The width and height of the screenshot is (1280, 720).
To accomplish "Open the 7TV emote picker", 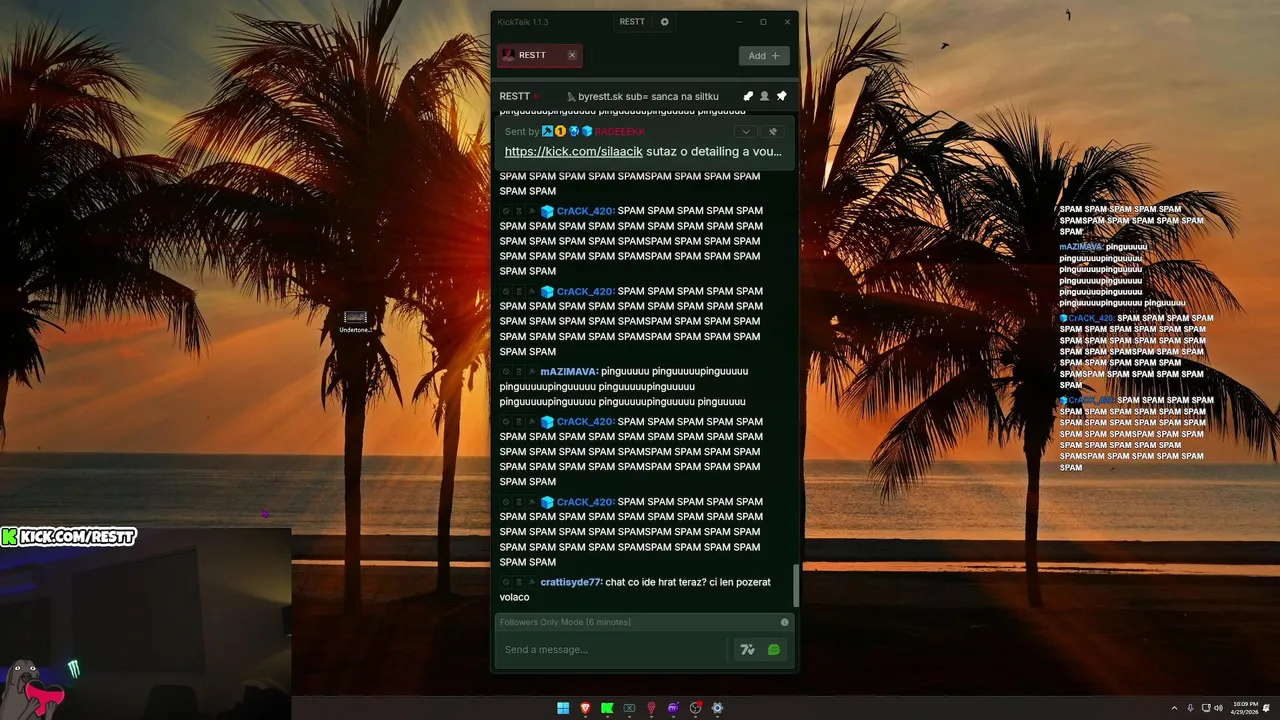I will click(x=747, y=650).
